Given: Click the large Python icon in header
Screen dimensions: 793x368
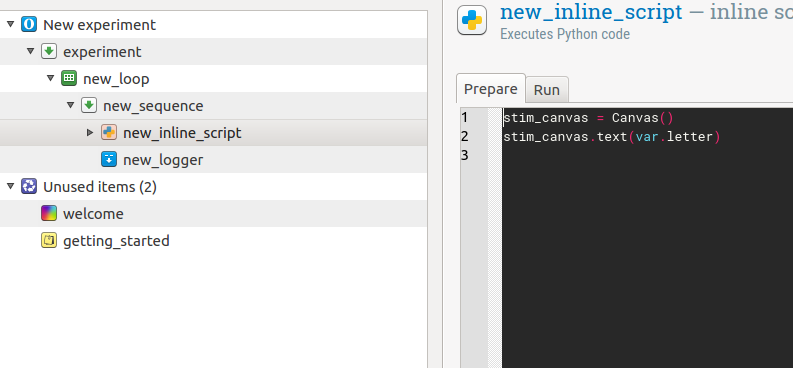Looking at the screenshot, I should pos(472,20).
